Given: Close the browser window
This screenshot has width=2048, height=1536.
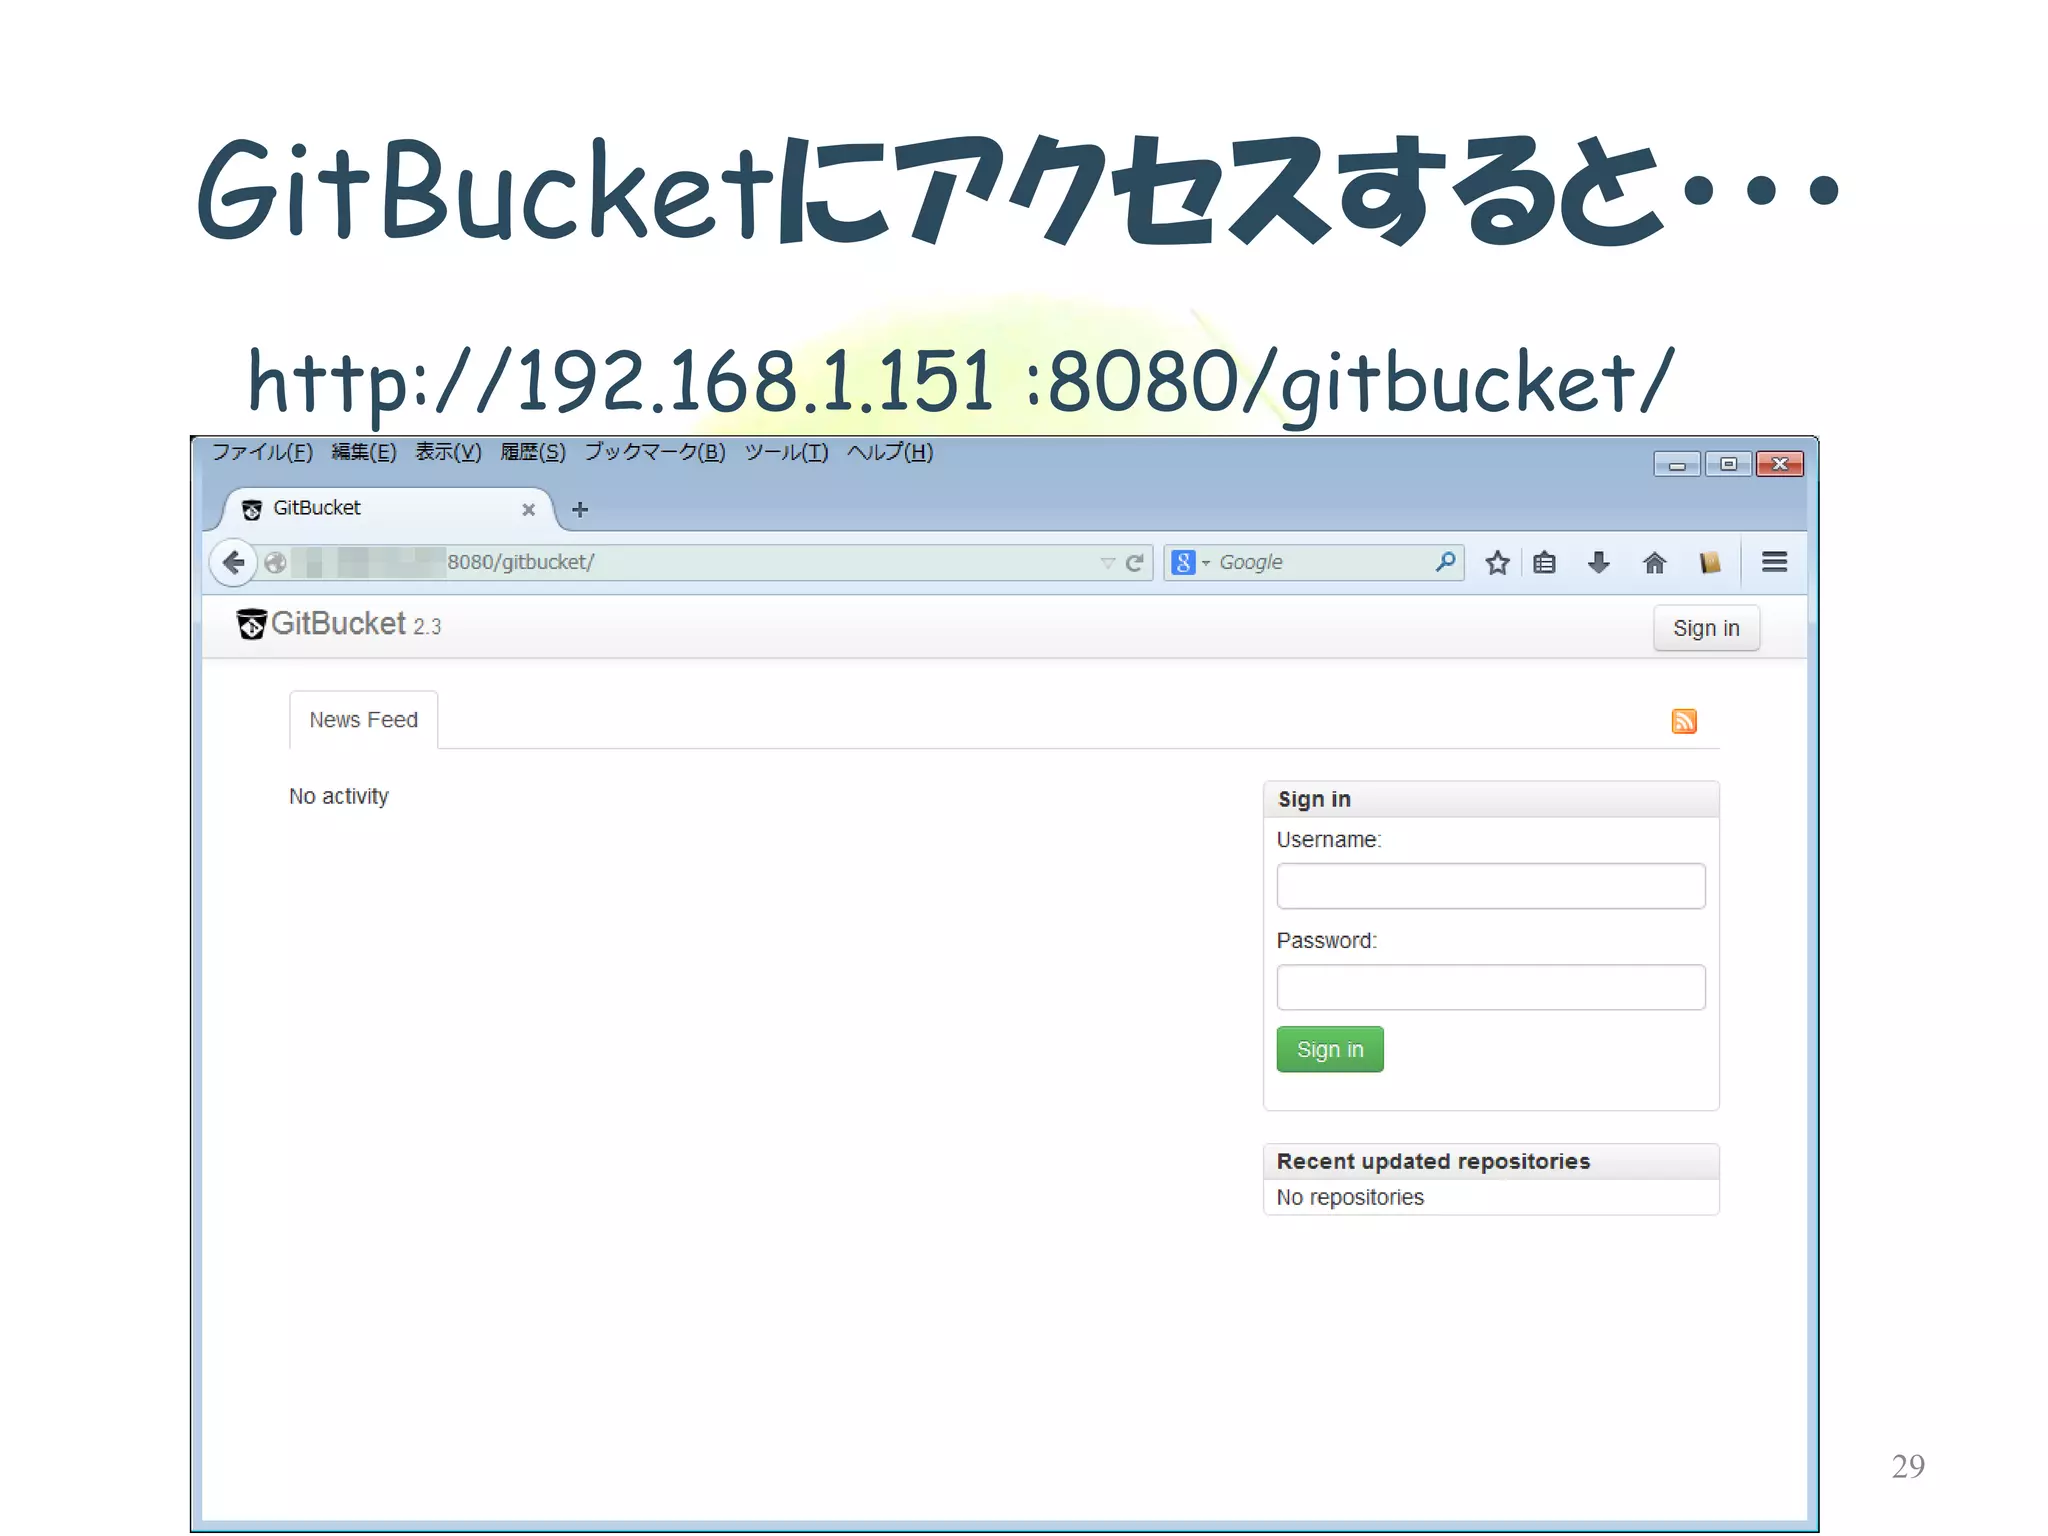Looking at the screenshot, I should click(1780, 464).
